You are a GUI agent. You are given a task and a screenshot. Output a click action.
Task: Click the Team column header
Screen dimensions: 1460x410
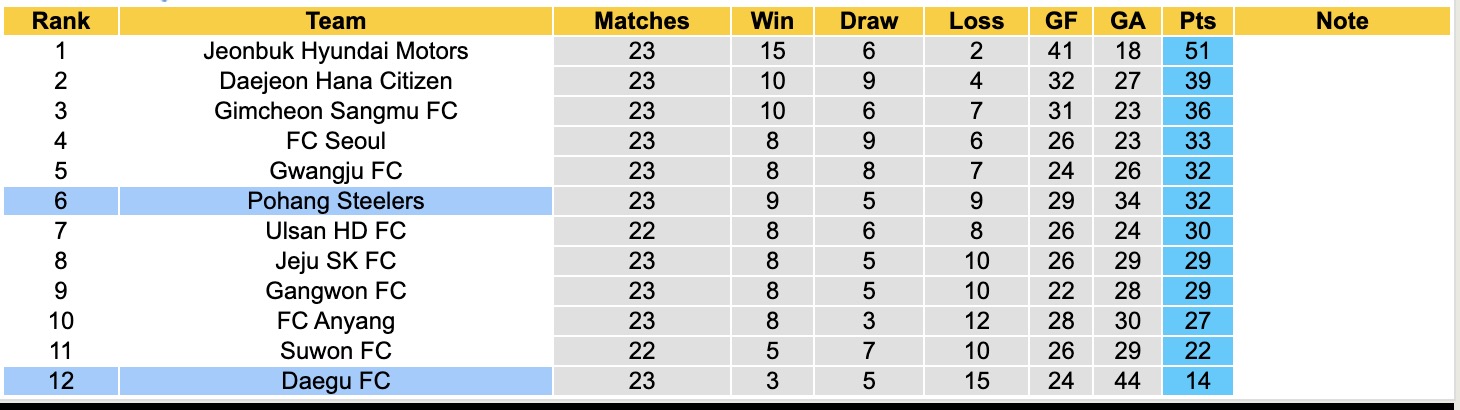coord(336,21)
